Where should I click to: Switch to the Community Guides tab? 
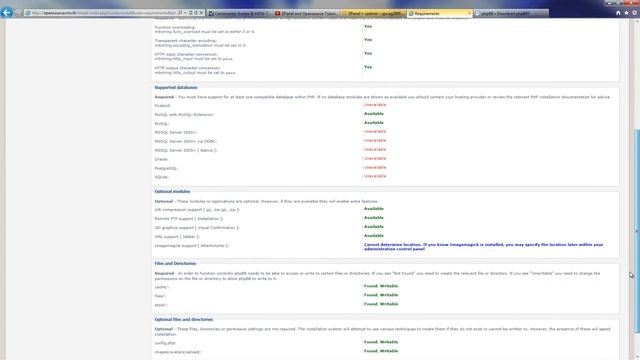tap(239, 13)
